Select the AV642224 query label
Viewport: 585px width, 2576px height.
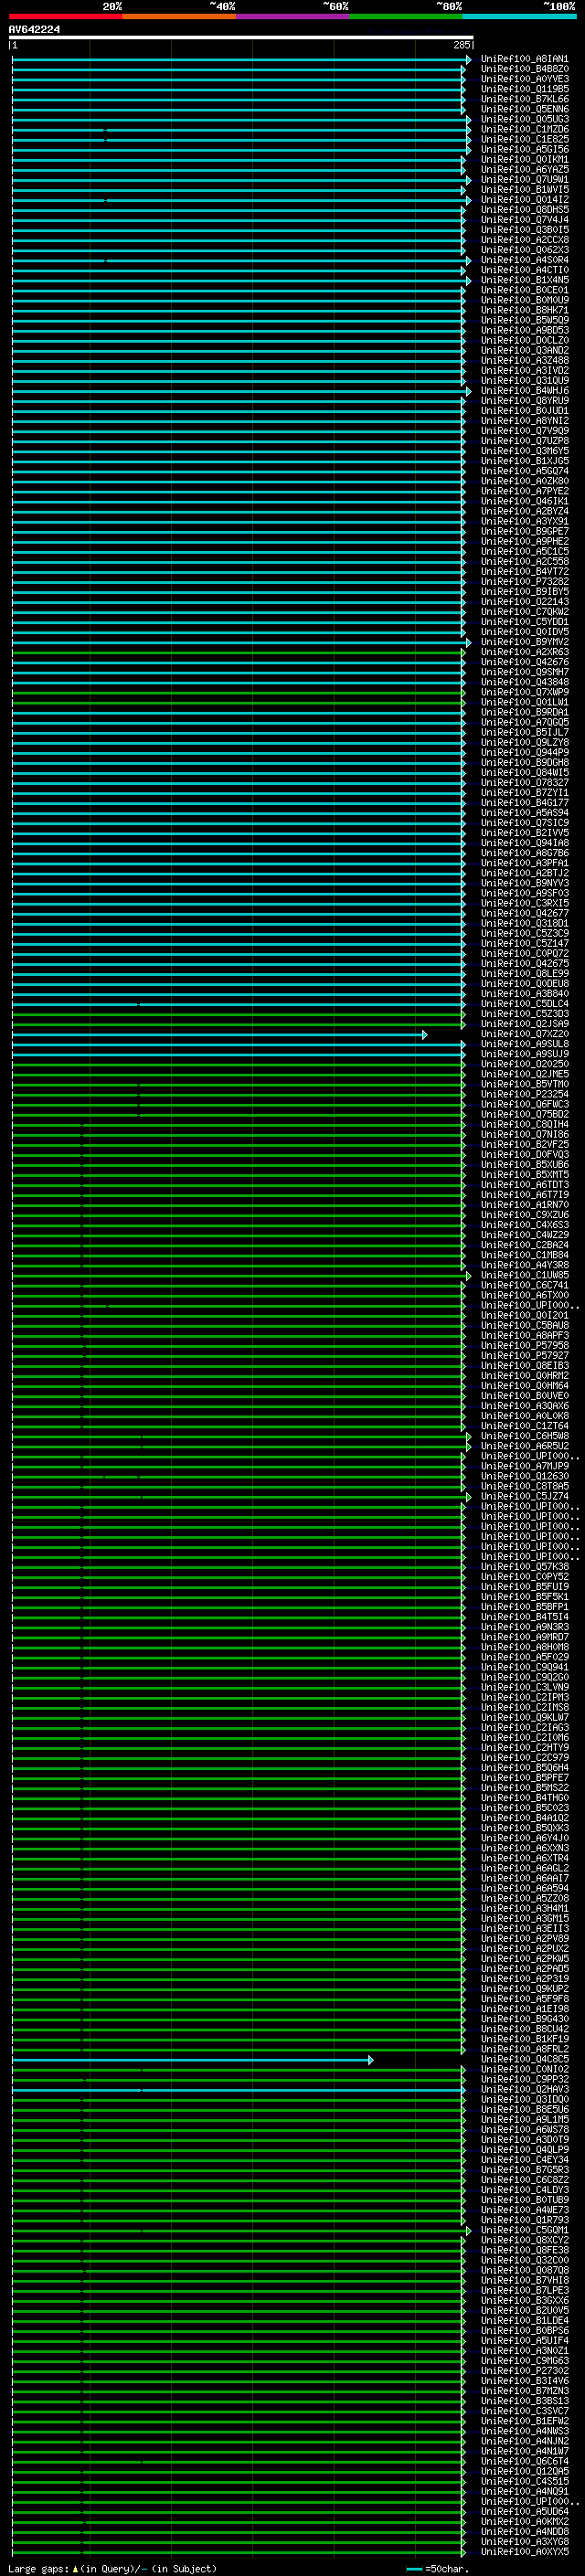(34, 29)
